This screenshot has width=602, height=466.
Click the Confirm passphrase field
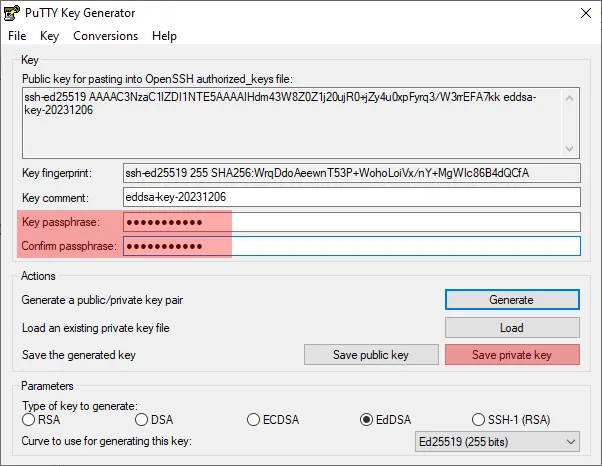[x=352, y=246]
